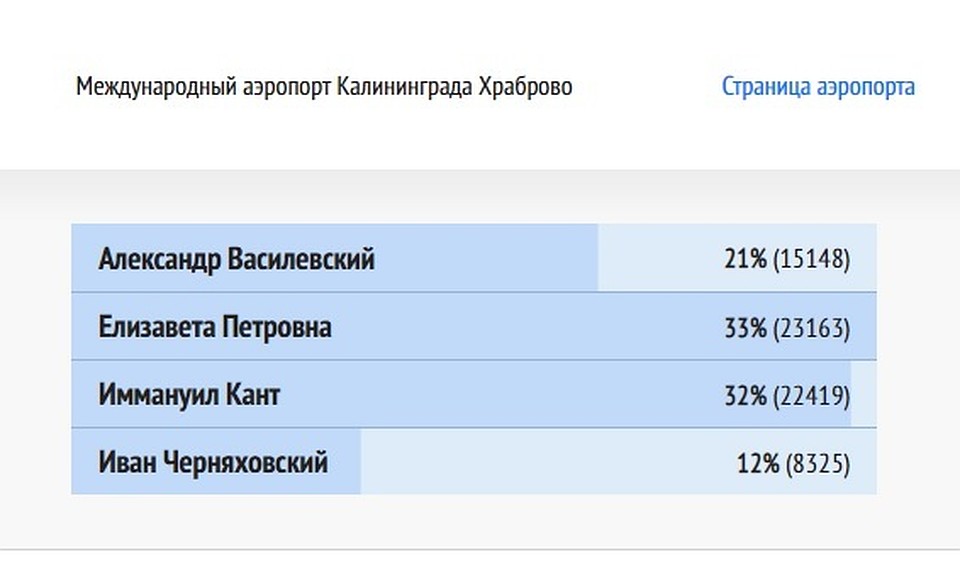Click the 21% (15148) result value

click(787, 258)
